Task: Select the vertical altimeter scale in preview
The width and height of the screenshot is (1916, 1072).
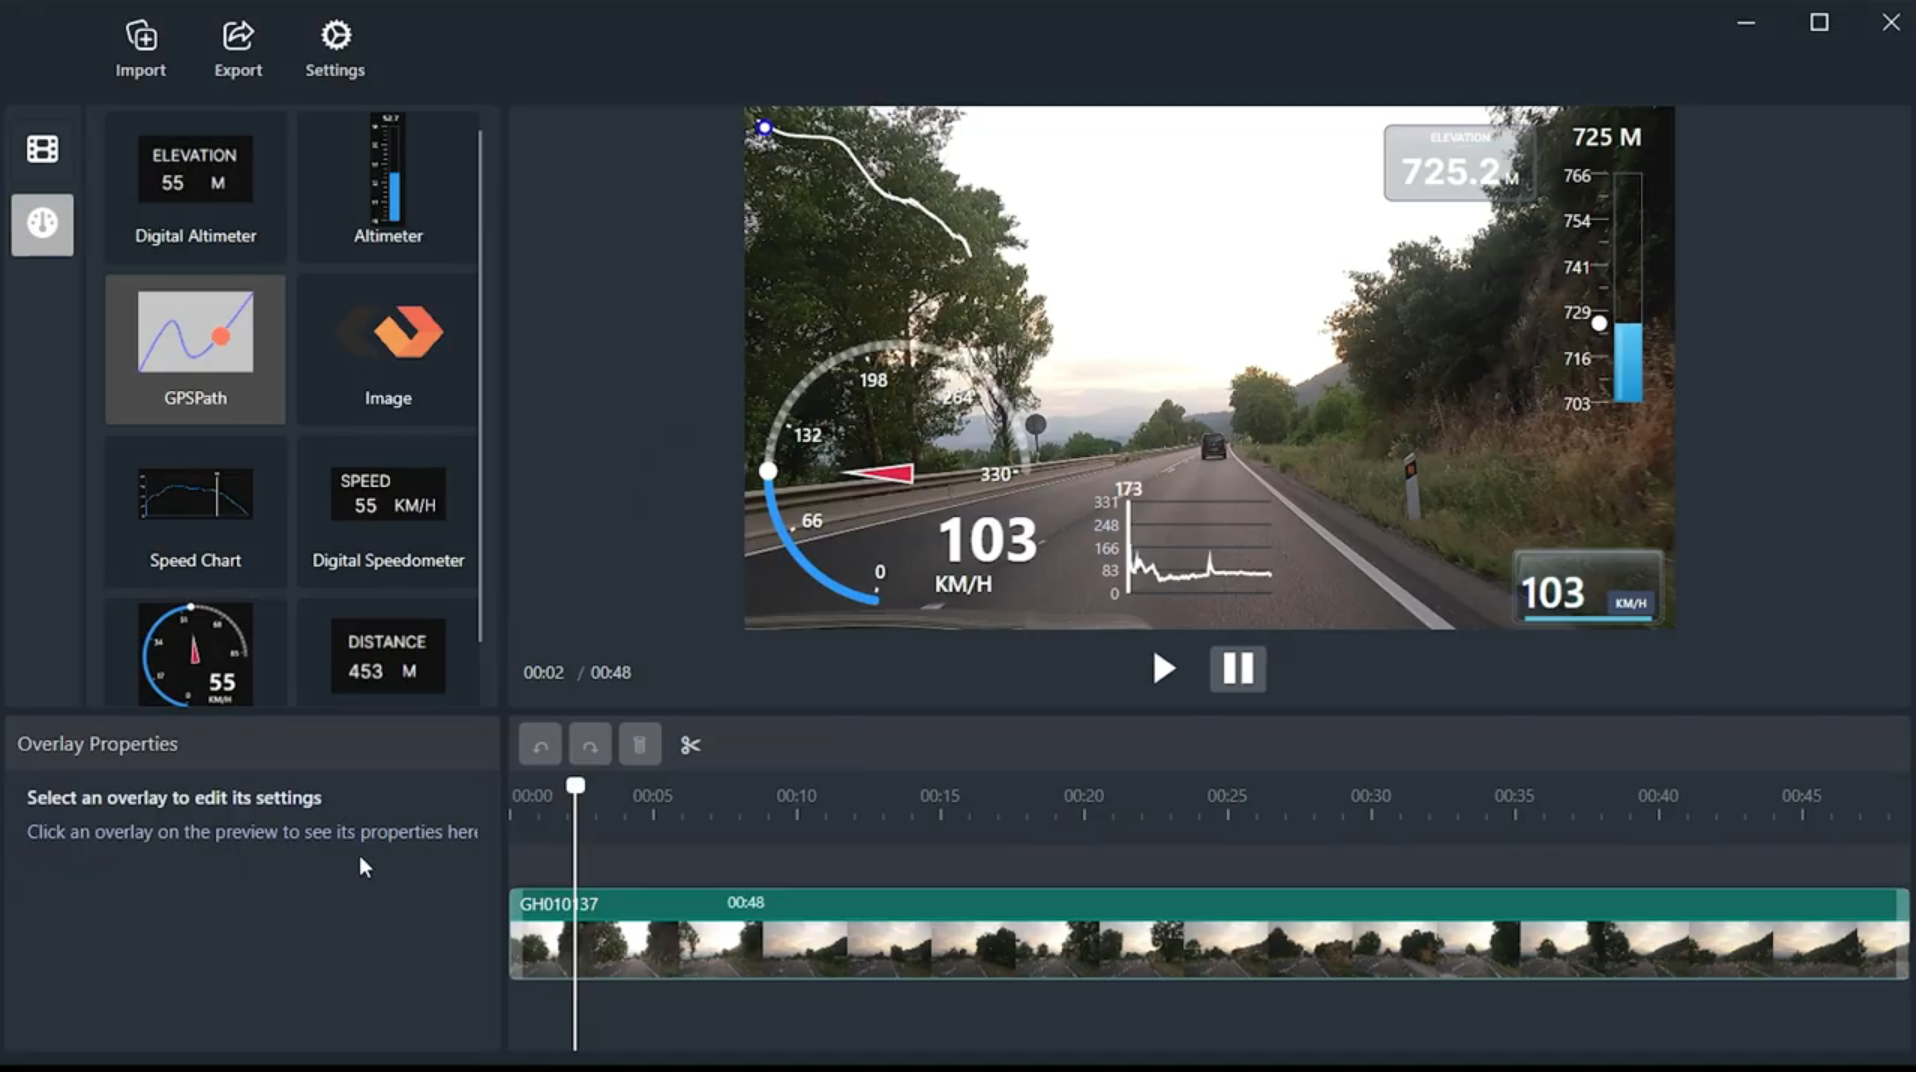Action: (x=1604, y=268)
